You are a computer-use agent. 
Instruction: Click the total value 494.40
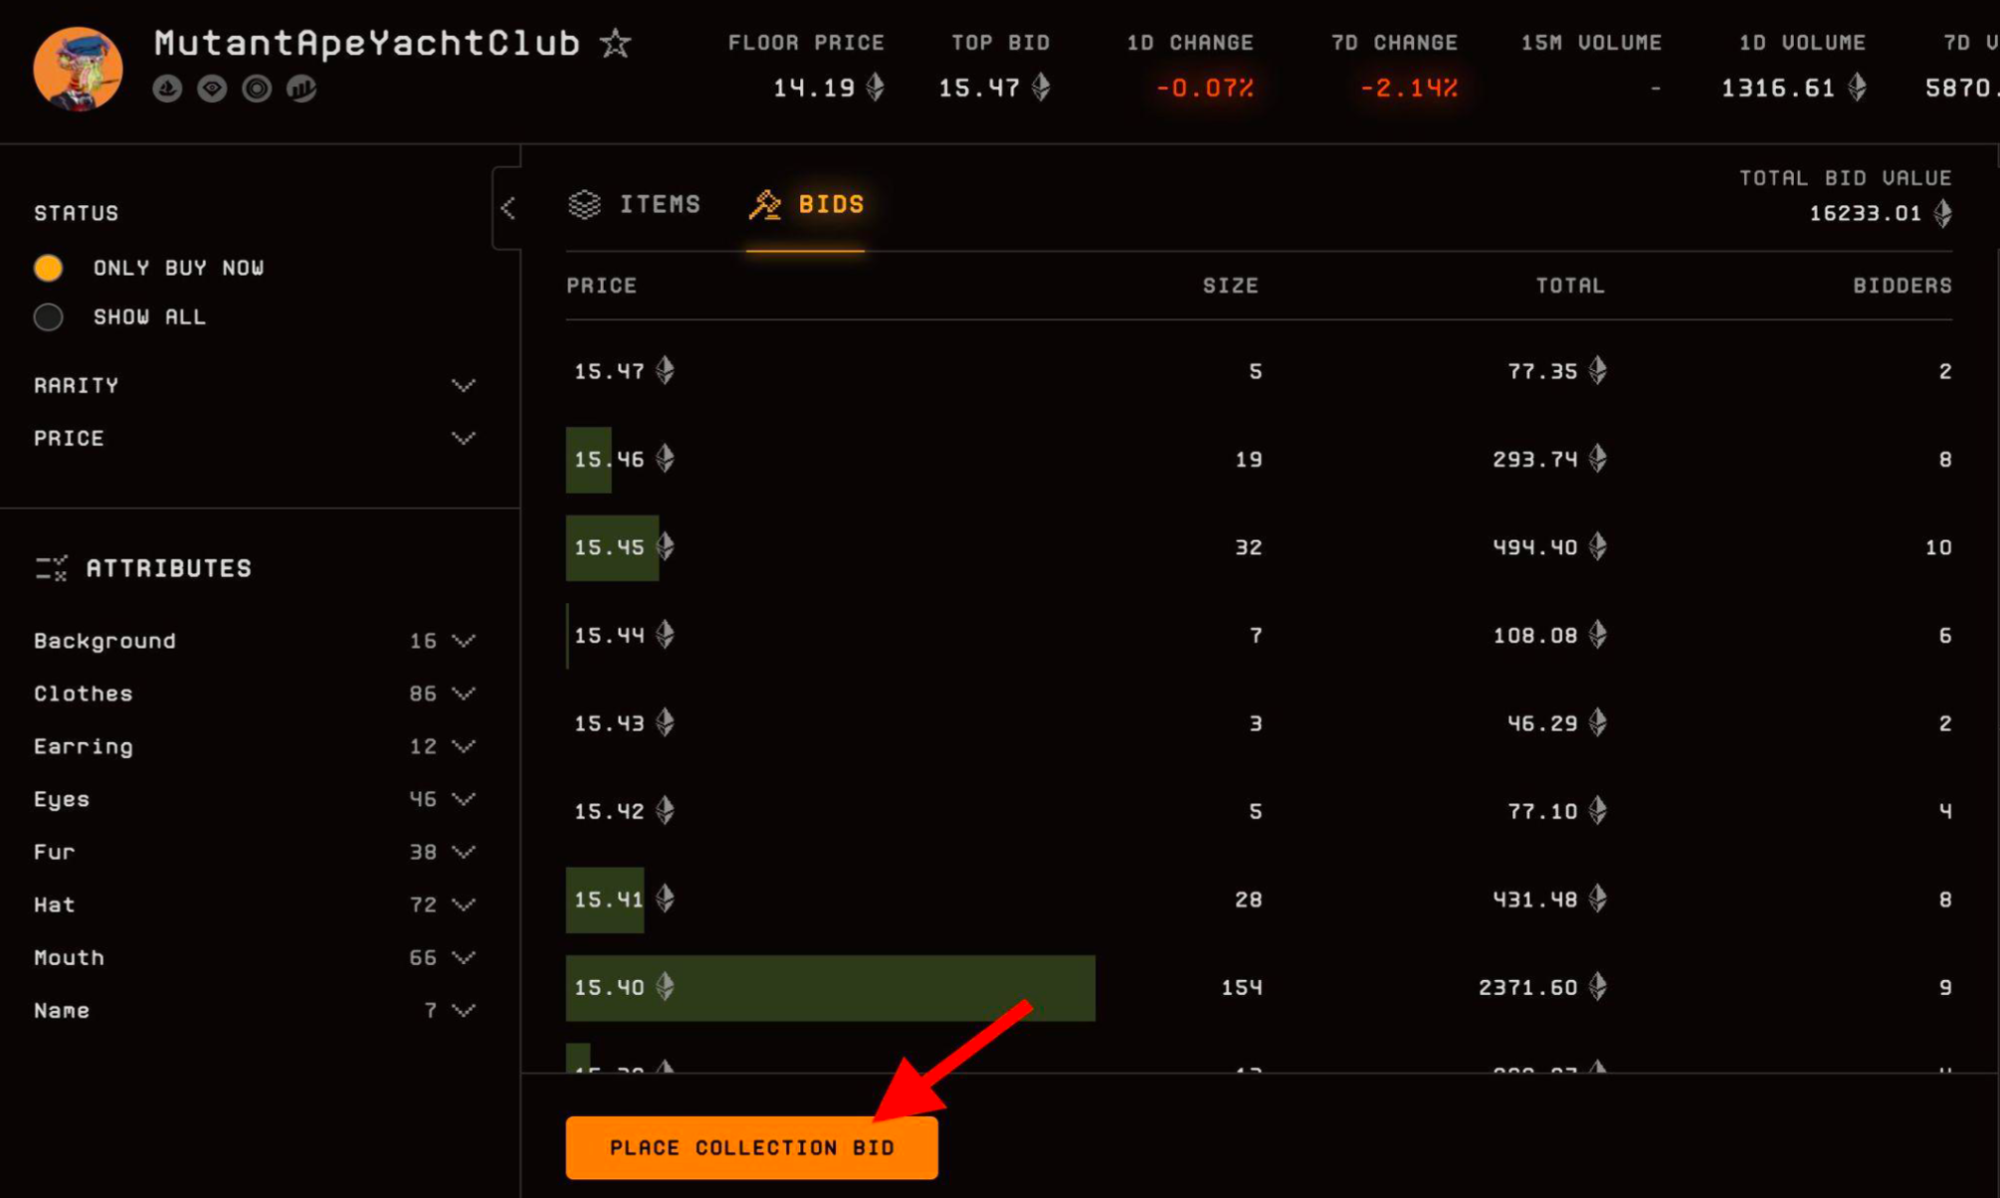1535,548
